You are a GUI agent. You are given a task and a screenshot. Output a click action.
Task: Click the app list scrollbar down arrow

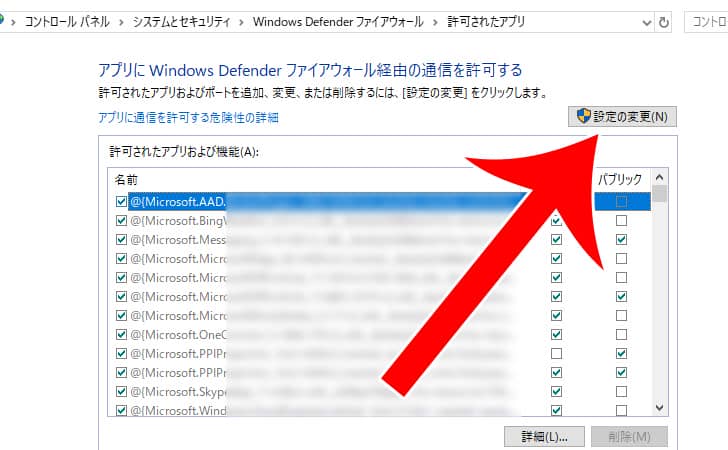[659, 408]
